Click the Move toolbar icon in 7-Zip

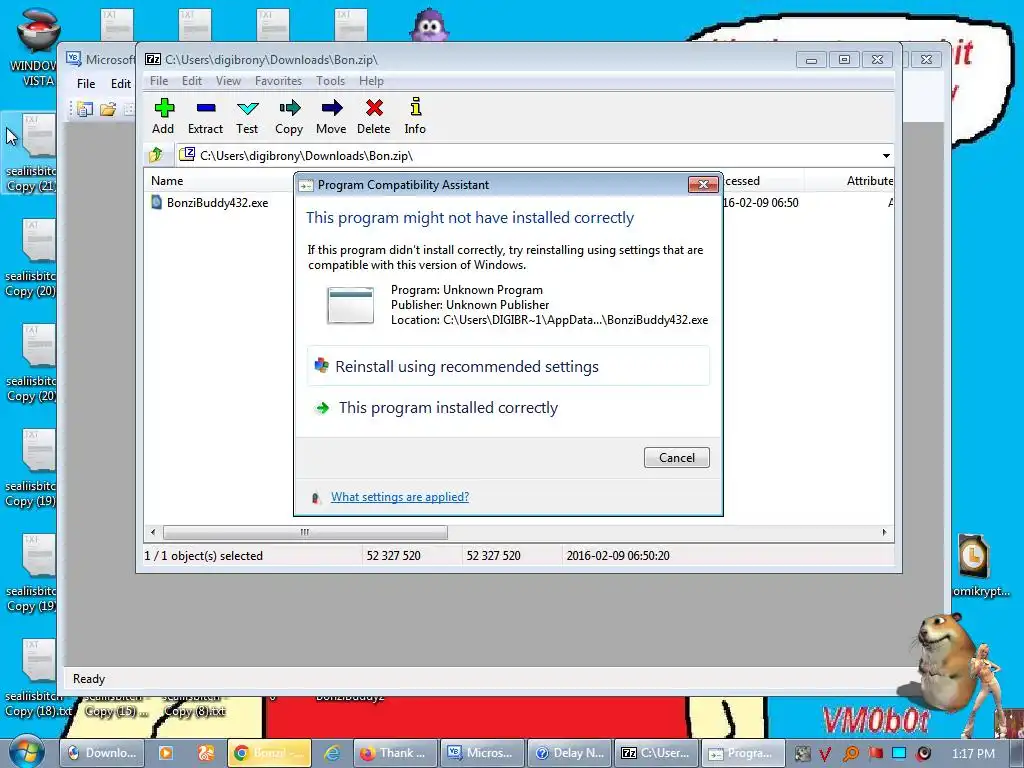(332, 108)
